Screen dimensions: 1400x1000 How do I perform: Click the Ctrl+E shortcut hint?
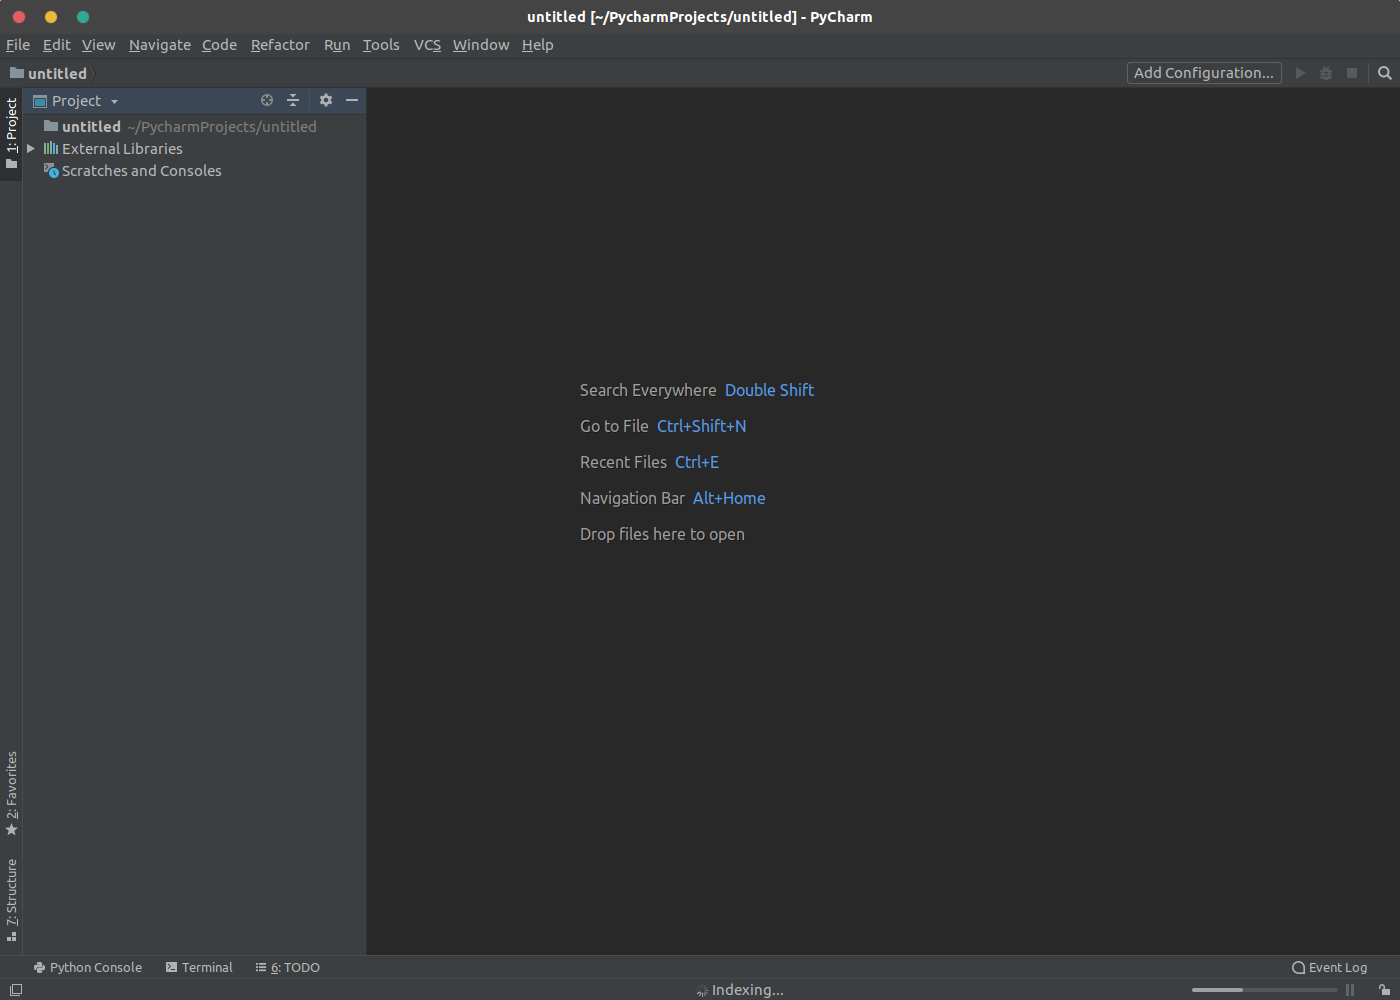tap(697, 462)
